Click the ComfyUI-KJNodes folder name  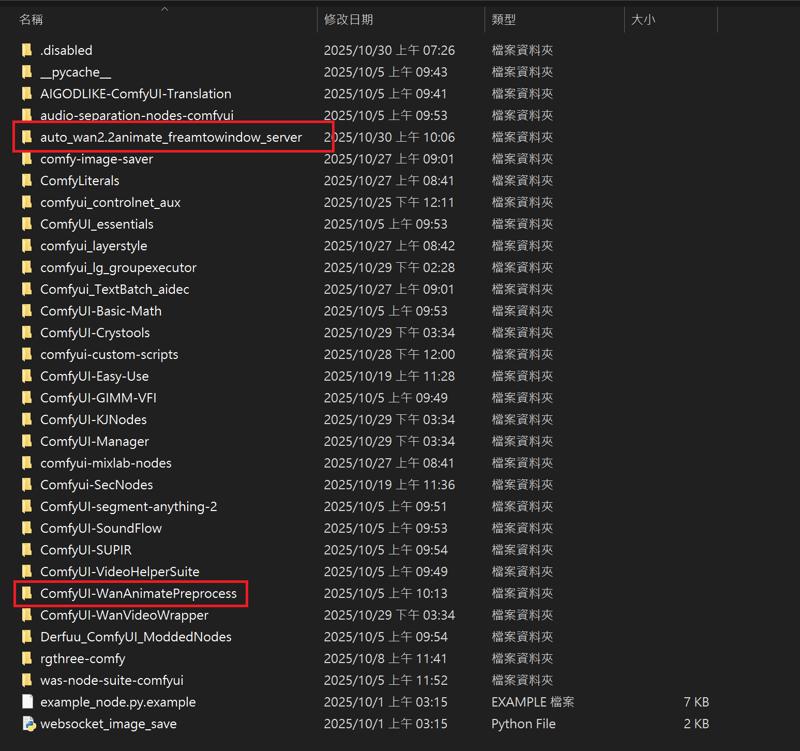93,419
